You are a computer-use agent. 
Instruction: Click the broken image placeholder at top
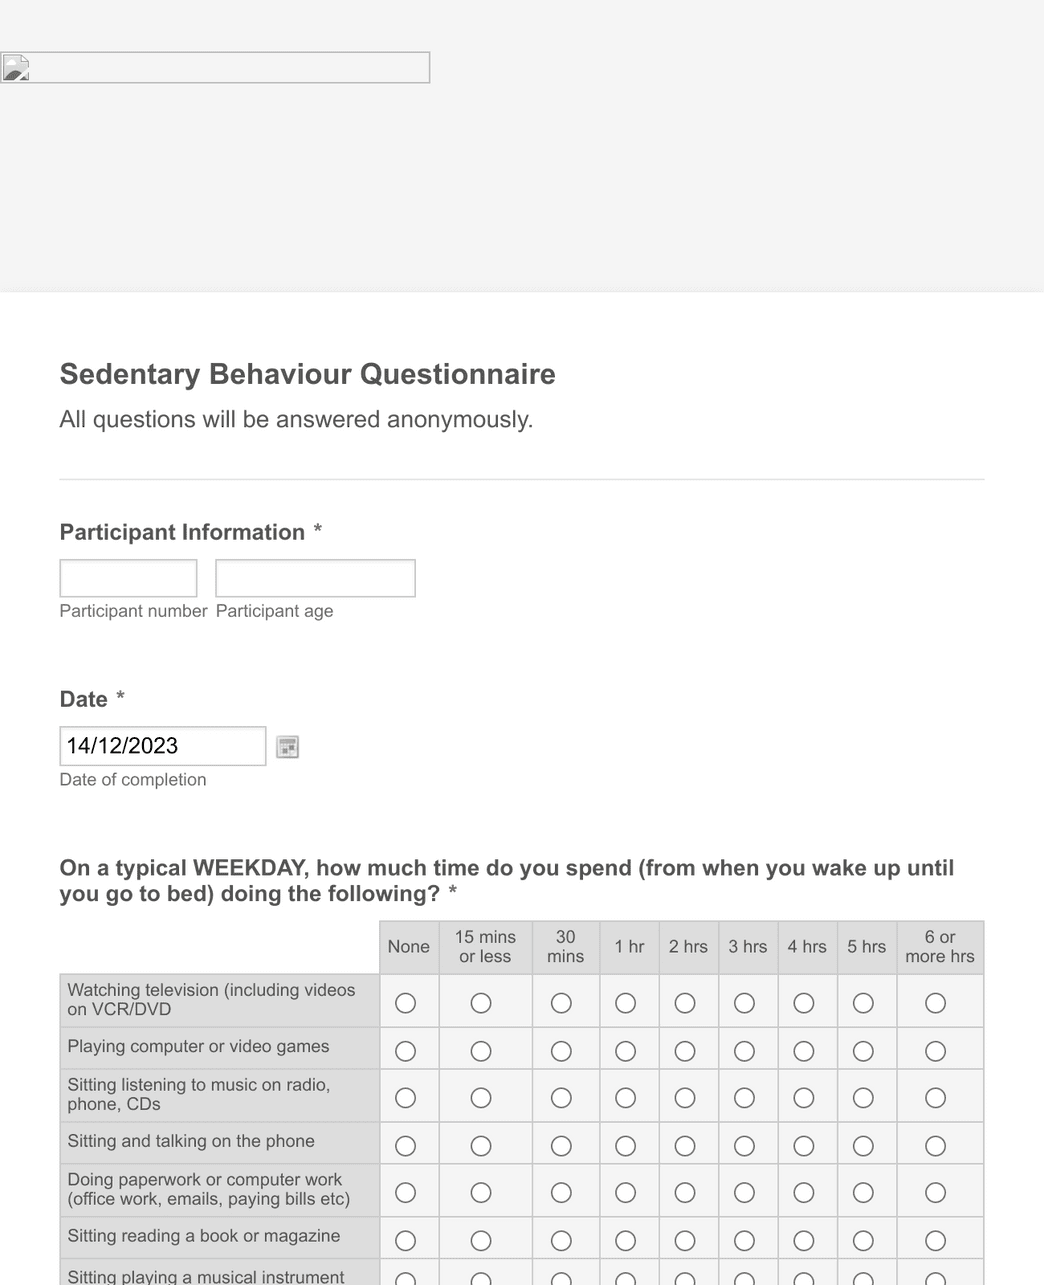(15, 67)
